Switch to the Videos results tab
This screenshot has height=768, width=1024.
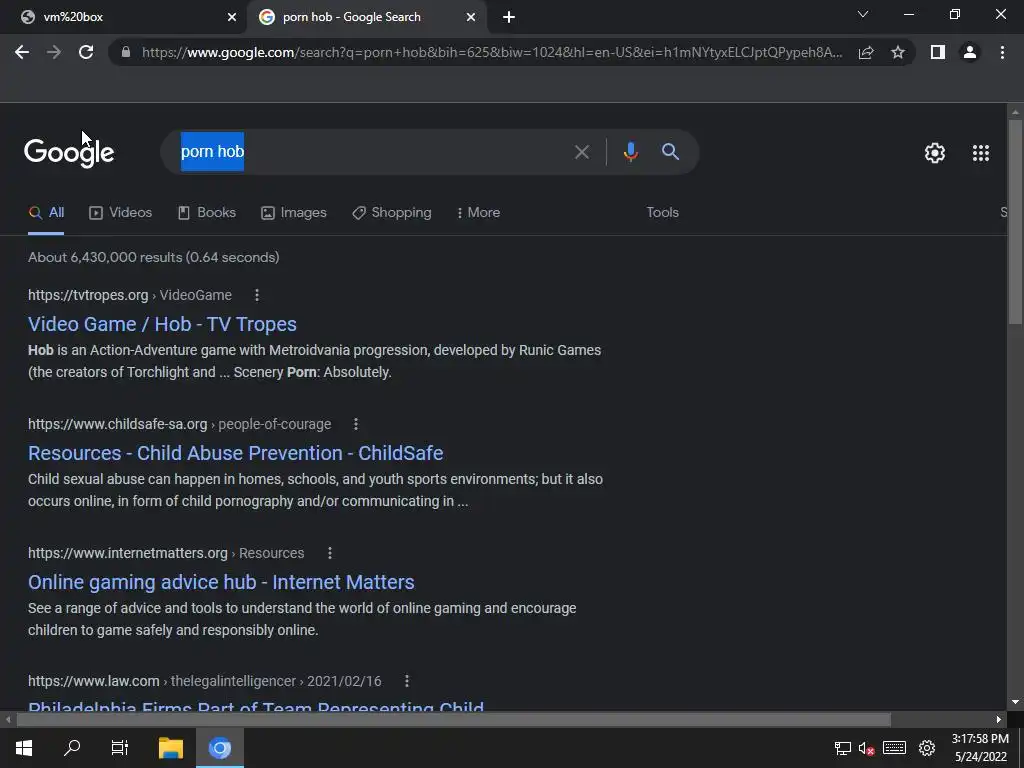(121, 213)
